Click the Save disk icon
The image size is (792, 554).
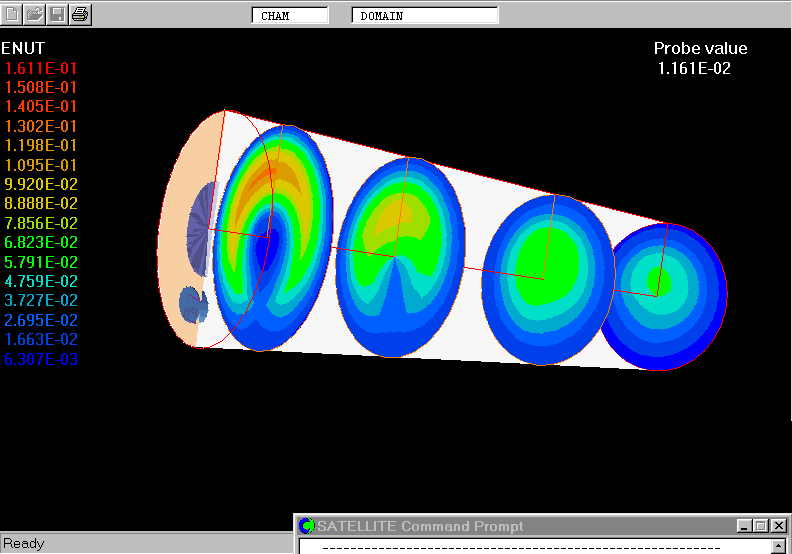[58, 14]
